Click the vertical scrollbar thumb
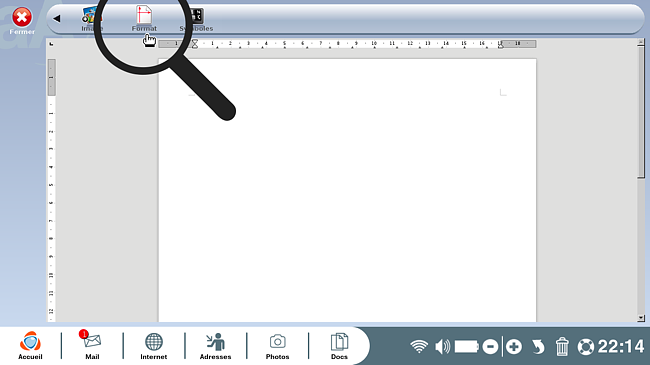The height and width of the screenshot is (365, 650). click(x=641, y=112)
